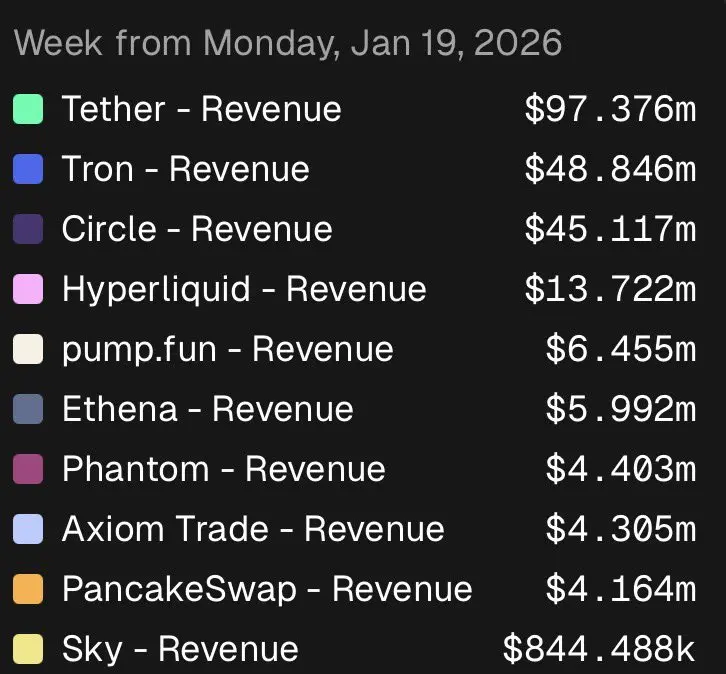Image resolution: width=726 pixels, height=674 pixels.
Task: Click Tether's $97.376m revenue value
Action: point(609,109)
